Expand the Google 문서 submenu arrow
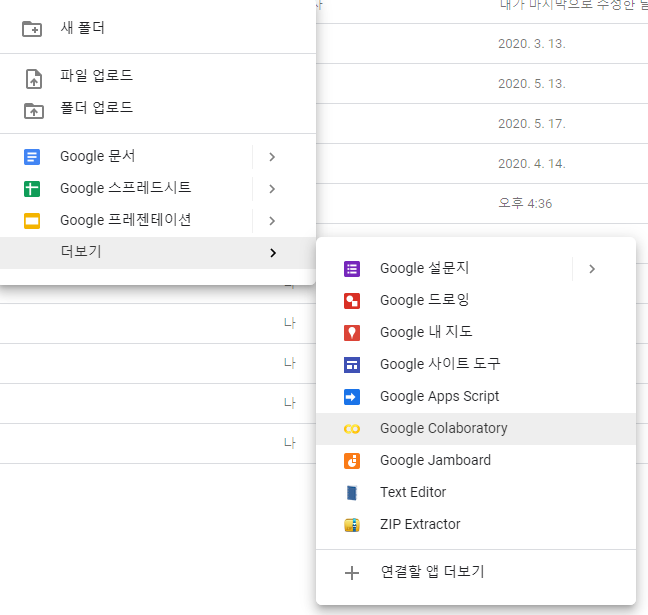Image resolution: width=648 pixels, height=615 pixels. (x=272, y=157)
